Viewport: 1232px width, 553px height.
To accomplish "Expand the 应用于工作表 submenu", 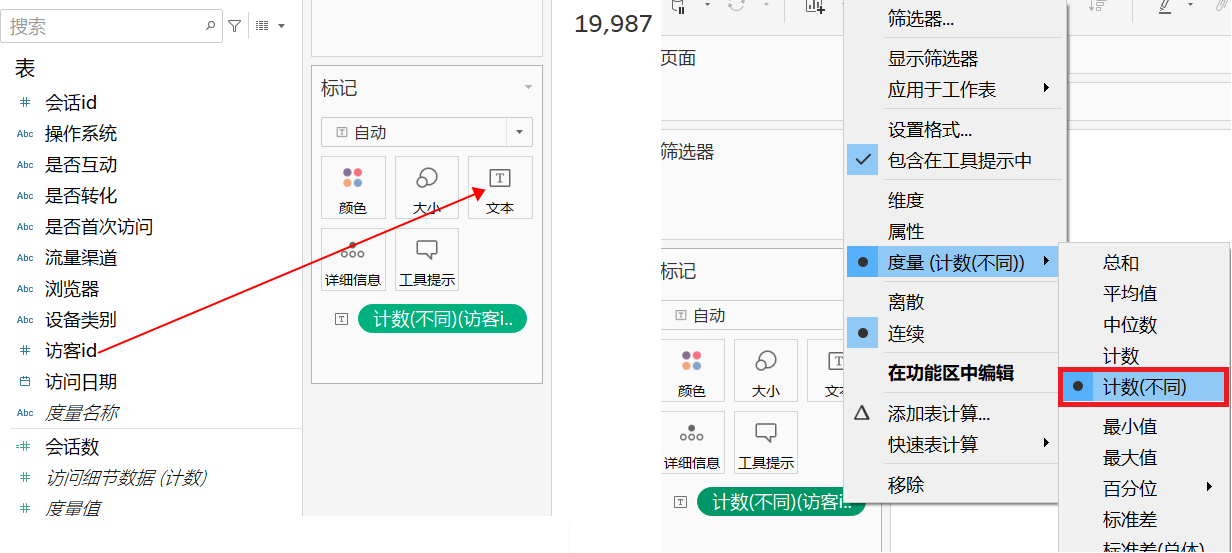I will [953, 90].
